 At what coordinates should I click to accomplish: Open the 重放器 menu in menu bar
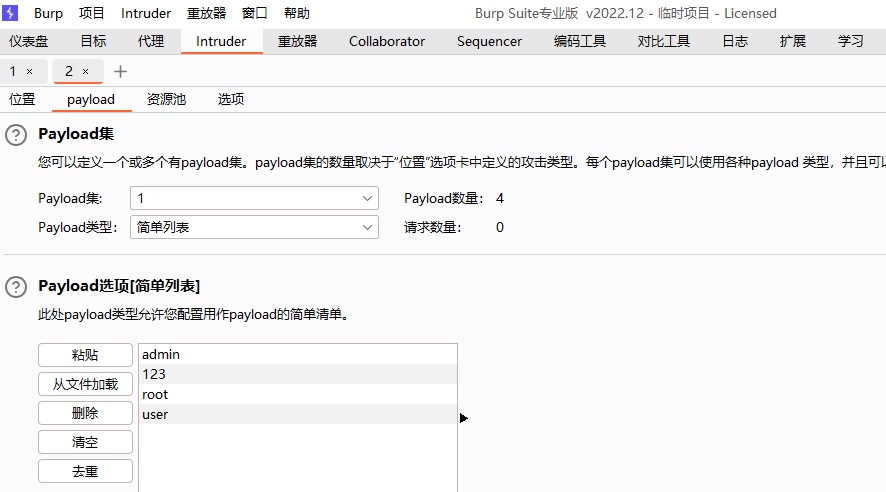(x=206, y=13)
